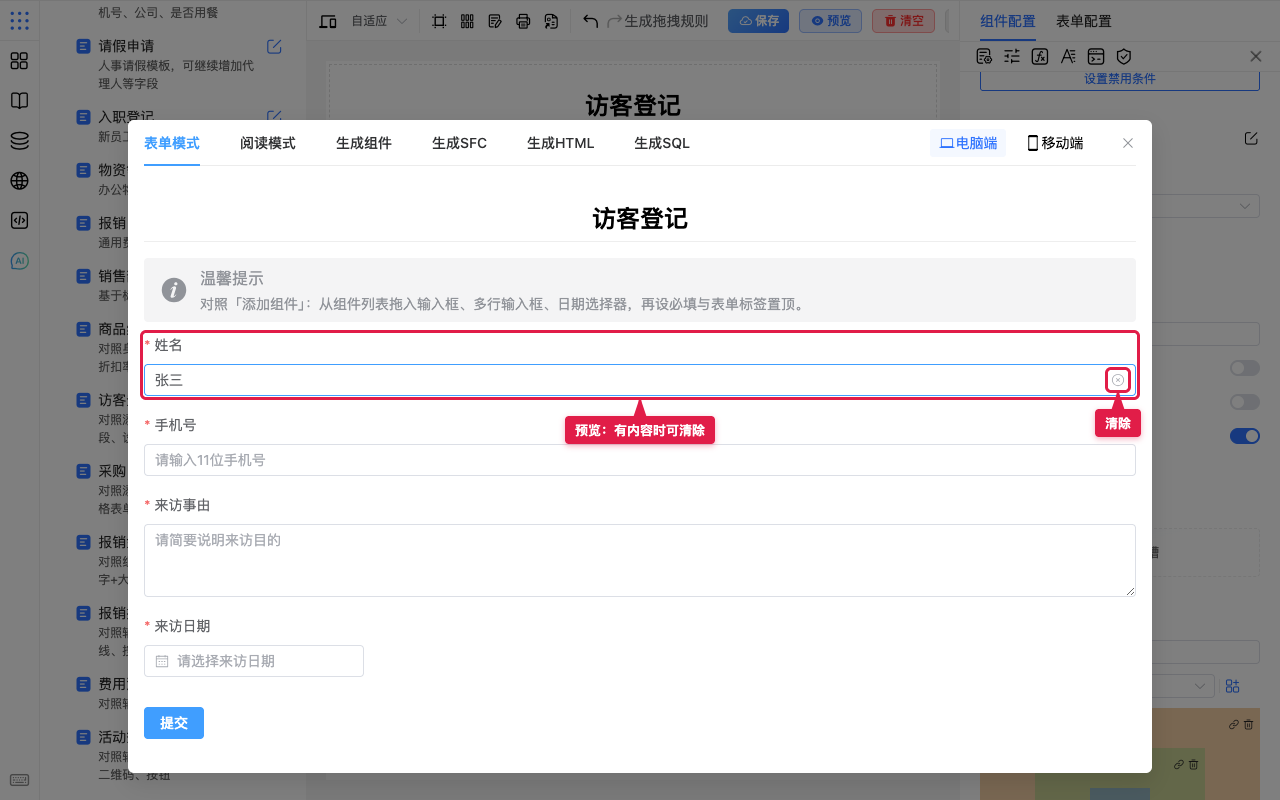Click the 预览 button in background toolbar
This screenshot has height=800, width=1280.
[831, 21]
